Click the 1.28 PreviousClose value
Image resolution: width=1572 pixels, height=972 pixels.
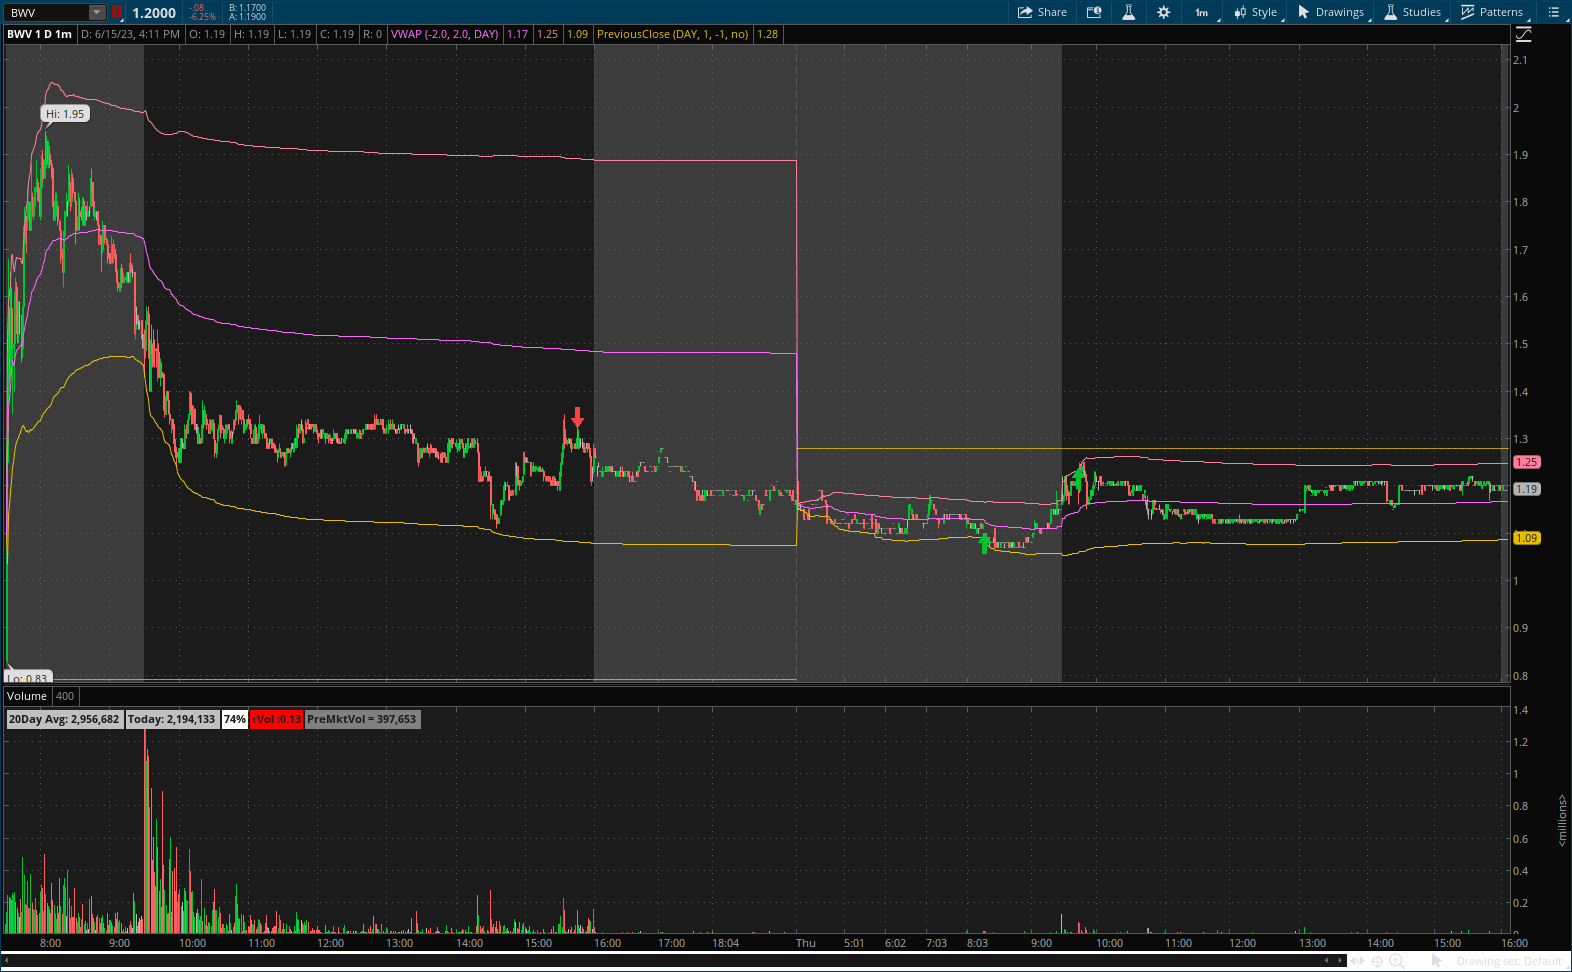[x=768, y=34]
